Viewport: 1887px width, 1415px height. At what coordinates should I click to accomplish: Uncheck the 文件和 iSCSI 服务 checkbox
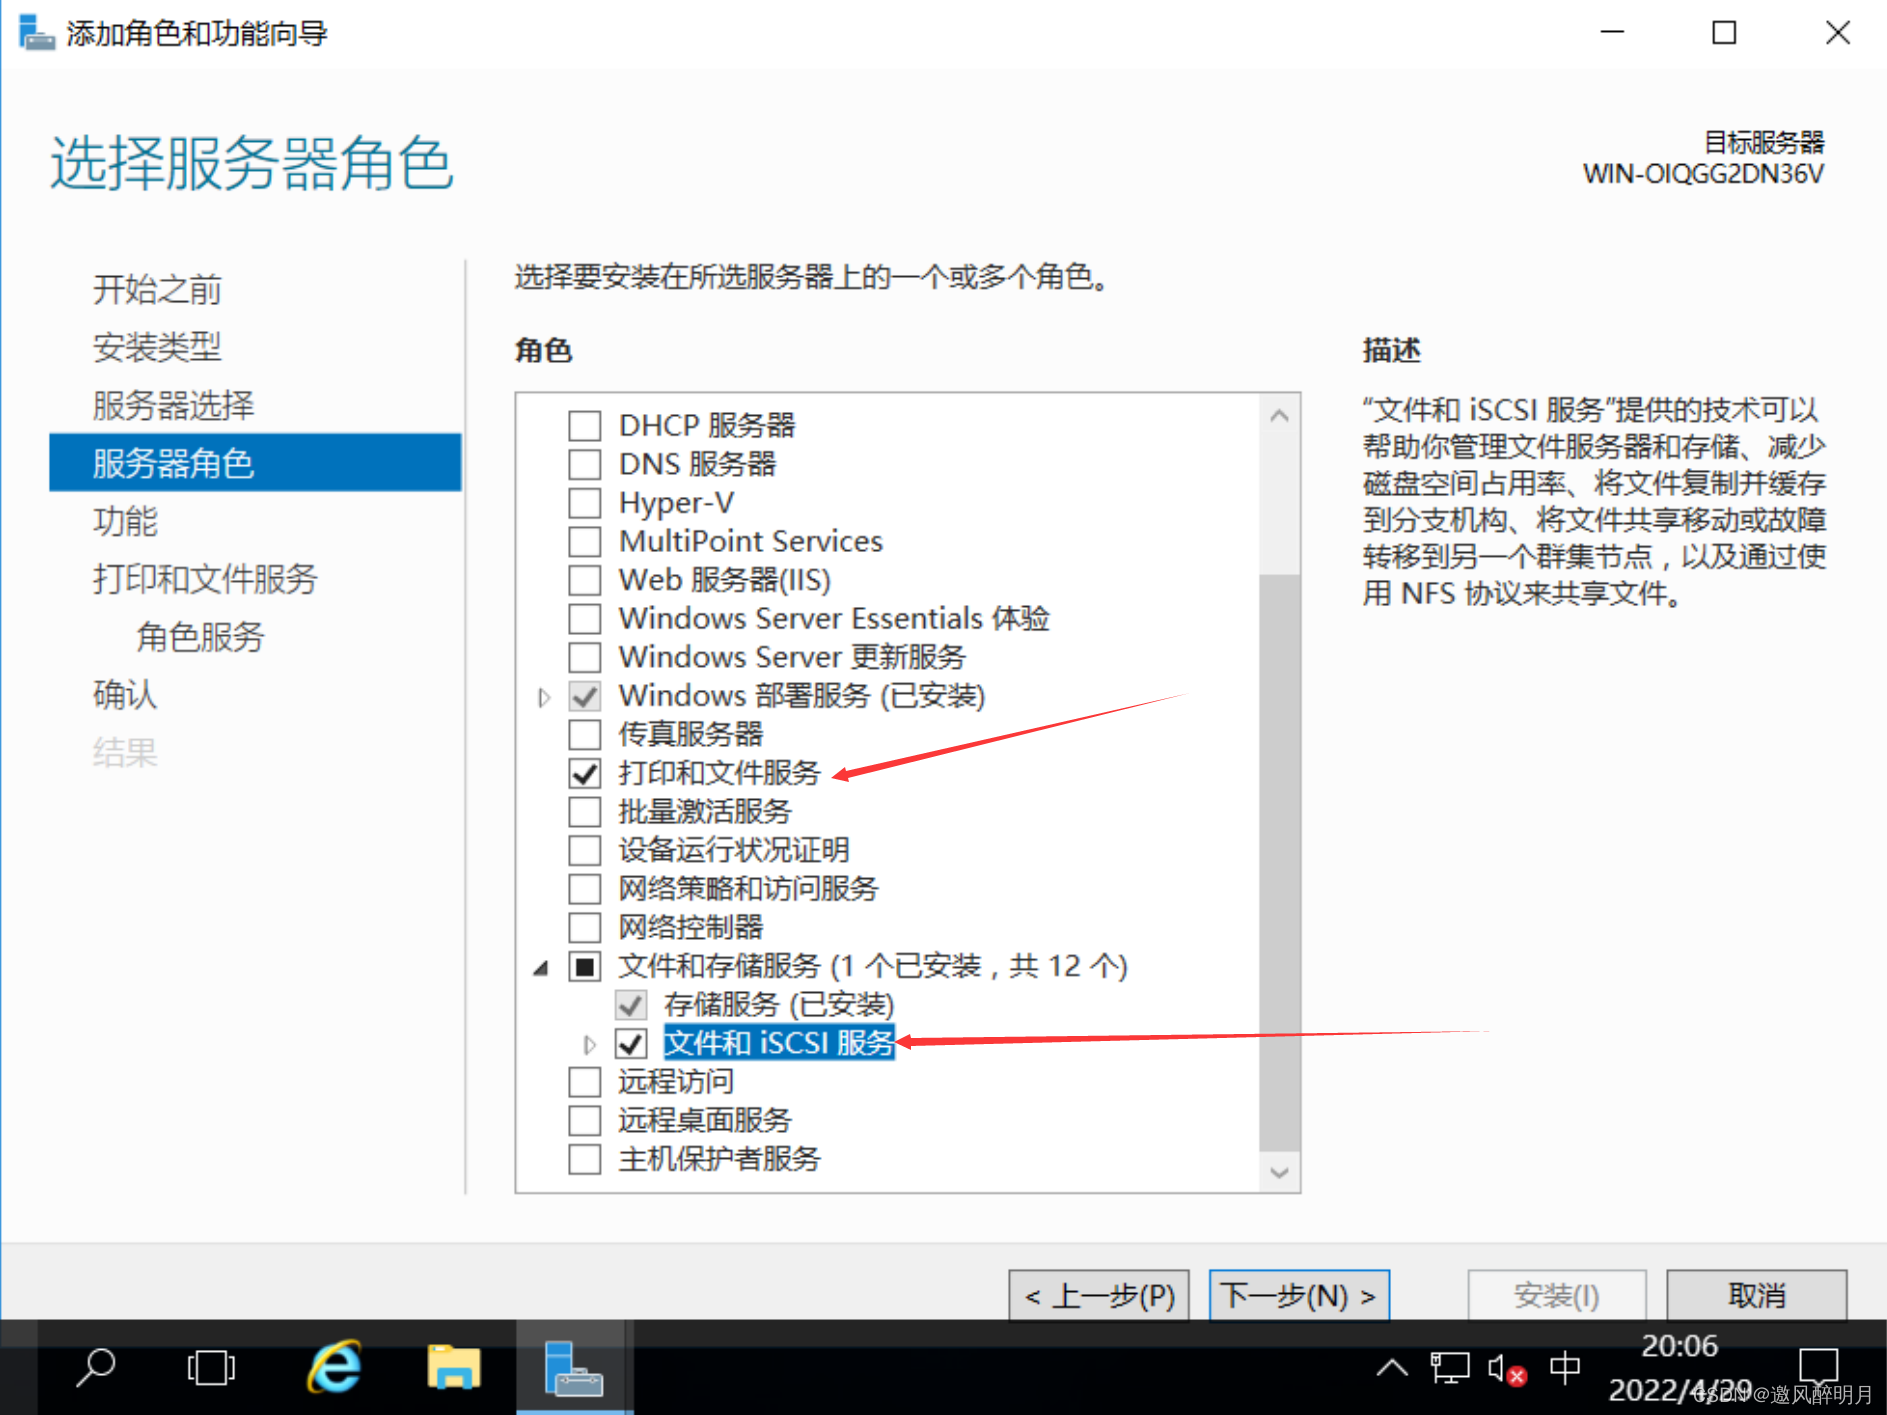(x=631, y=1044)
